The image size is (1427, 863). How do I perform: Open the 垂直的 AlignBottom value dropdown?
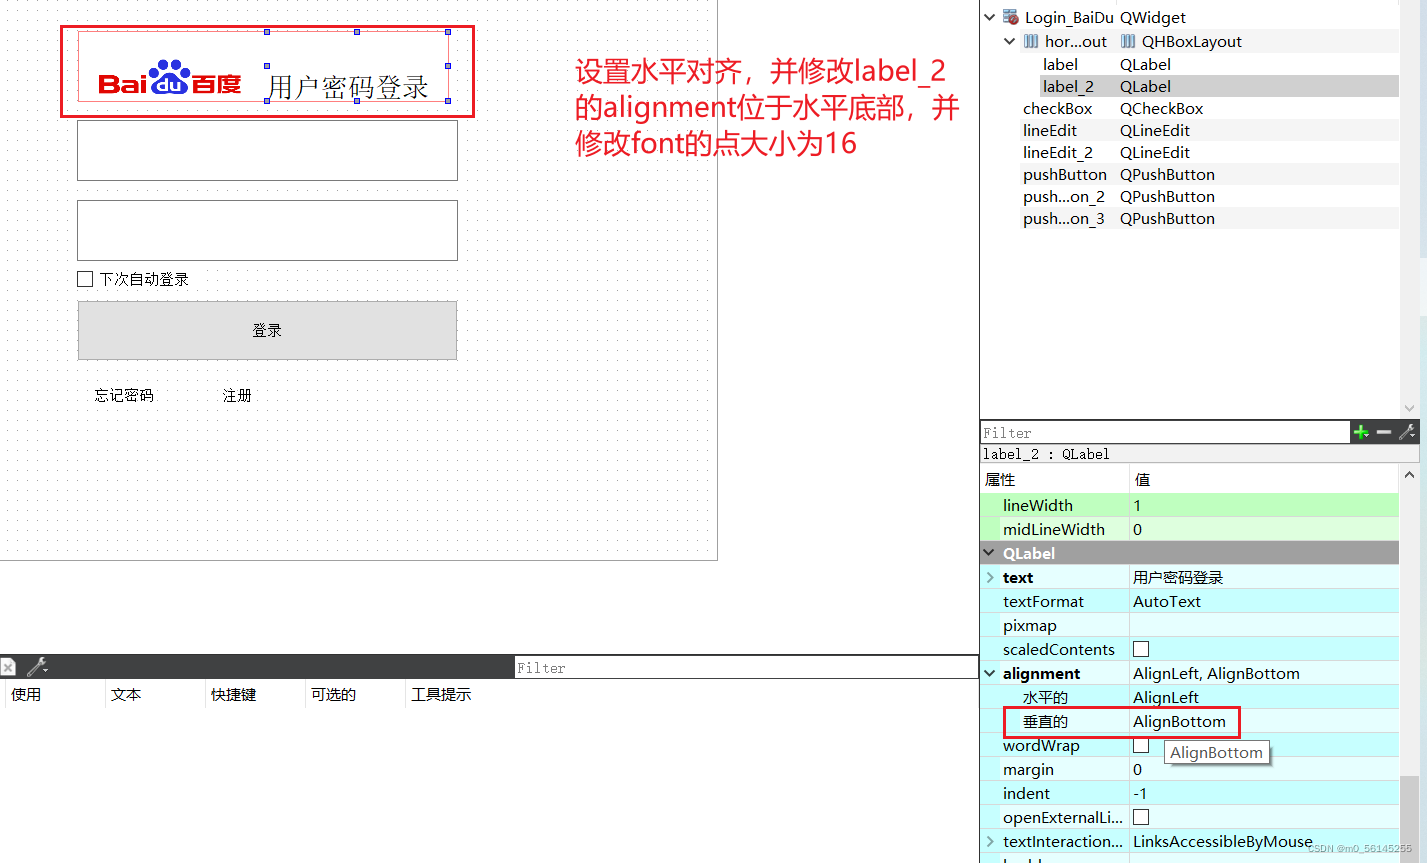pos(1264,721)
